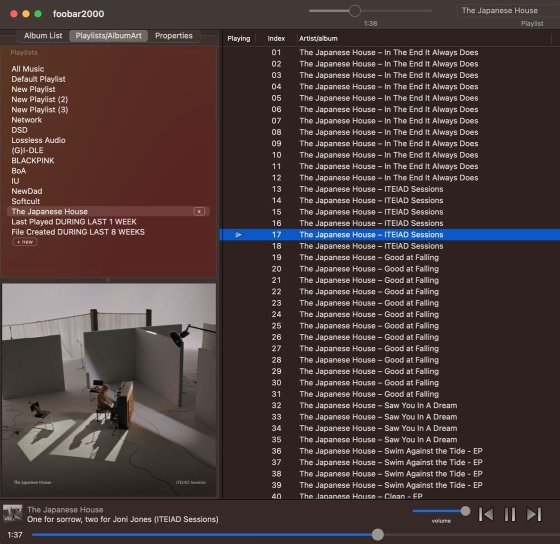
Task: Click the now-playing arrow on track 17
Action: (239, 235)
